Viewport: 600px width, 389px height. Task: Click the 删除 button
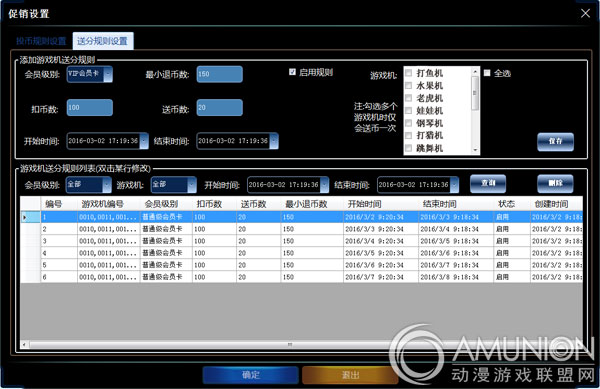555,184
